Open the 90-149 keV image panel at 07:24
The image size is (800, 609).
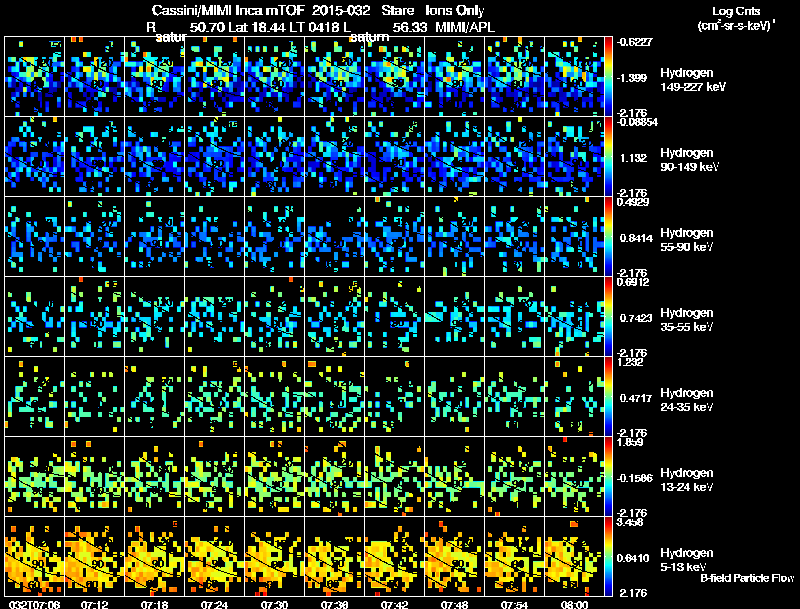click(x=214, y=157)
